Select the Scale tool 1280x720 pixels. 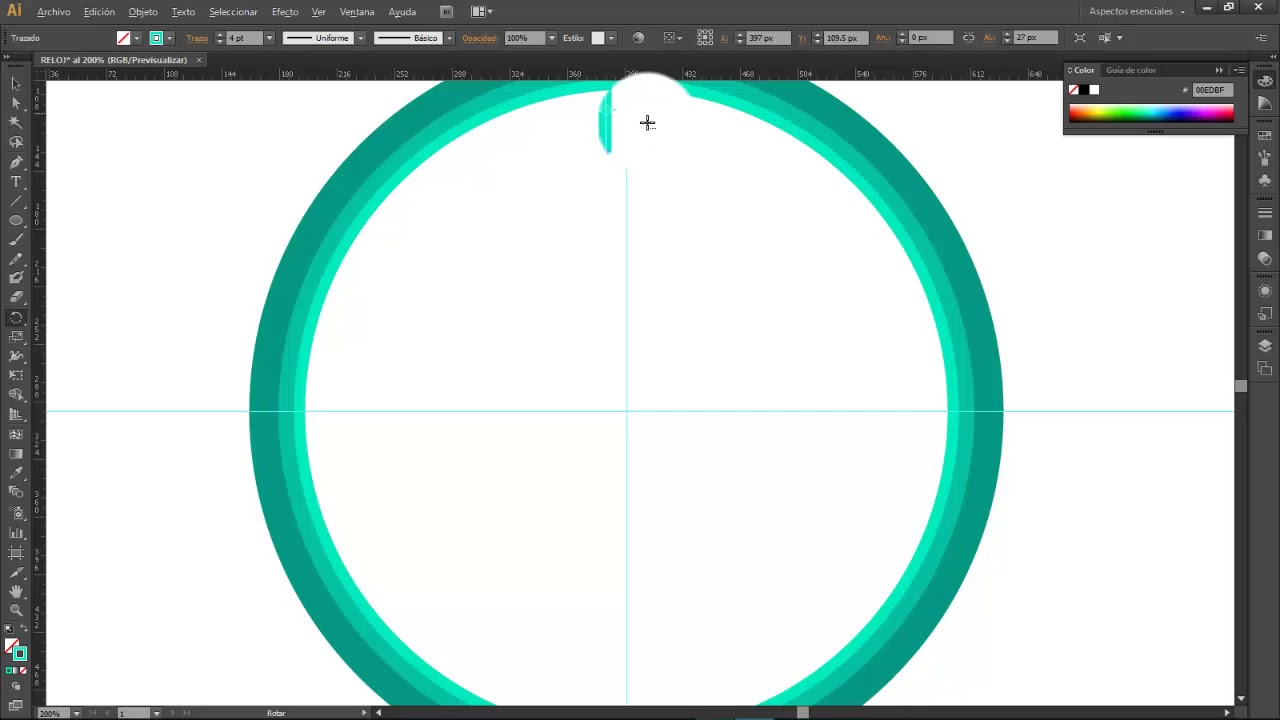coord(16,337)
